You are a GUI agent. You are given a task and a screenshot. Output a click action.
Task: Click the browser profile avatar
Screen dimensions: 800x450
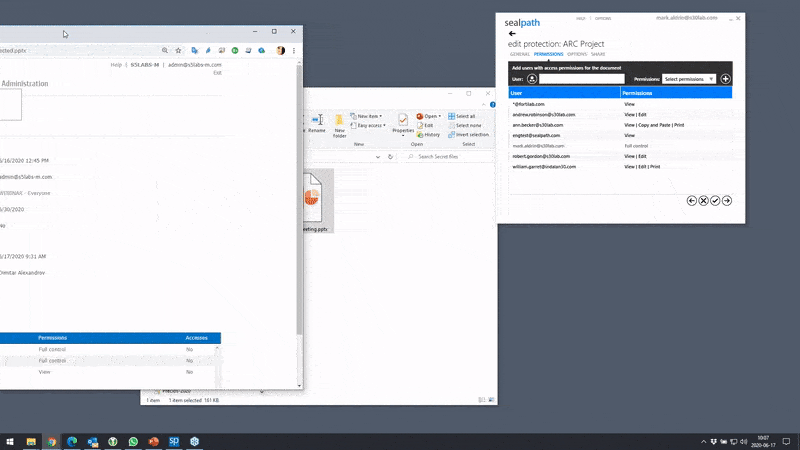[281, 51]
